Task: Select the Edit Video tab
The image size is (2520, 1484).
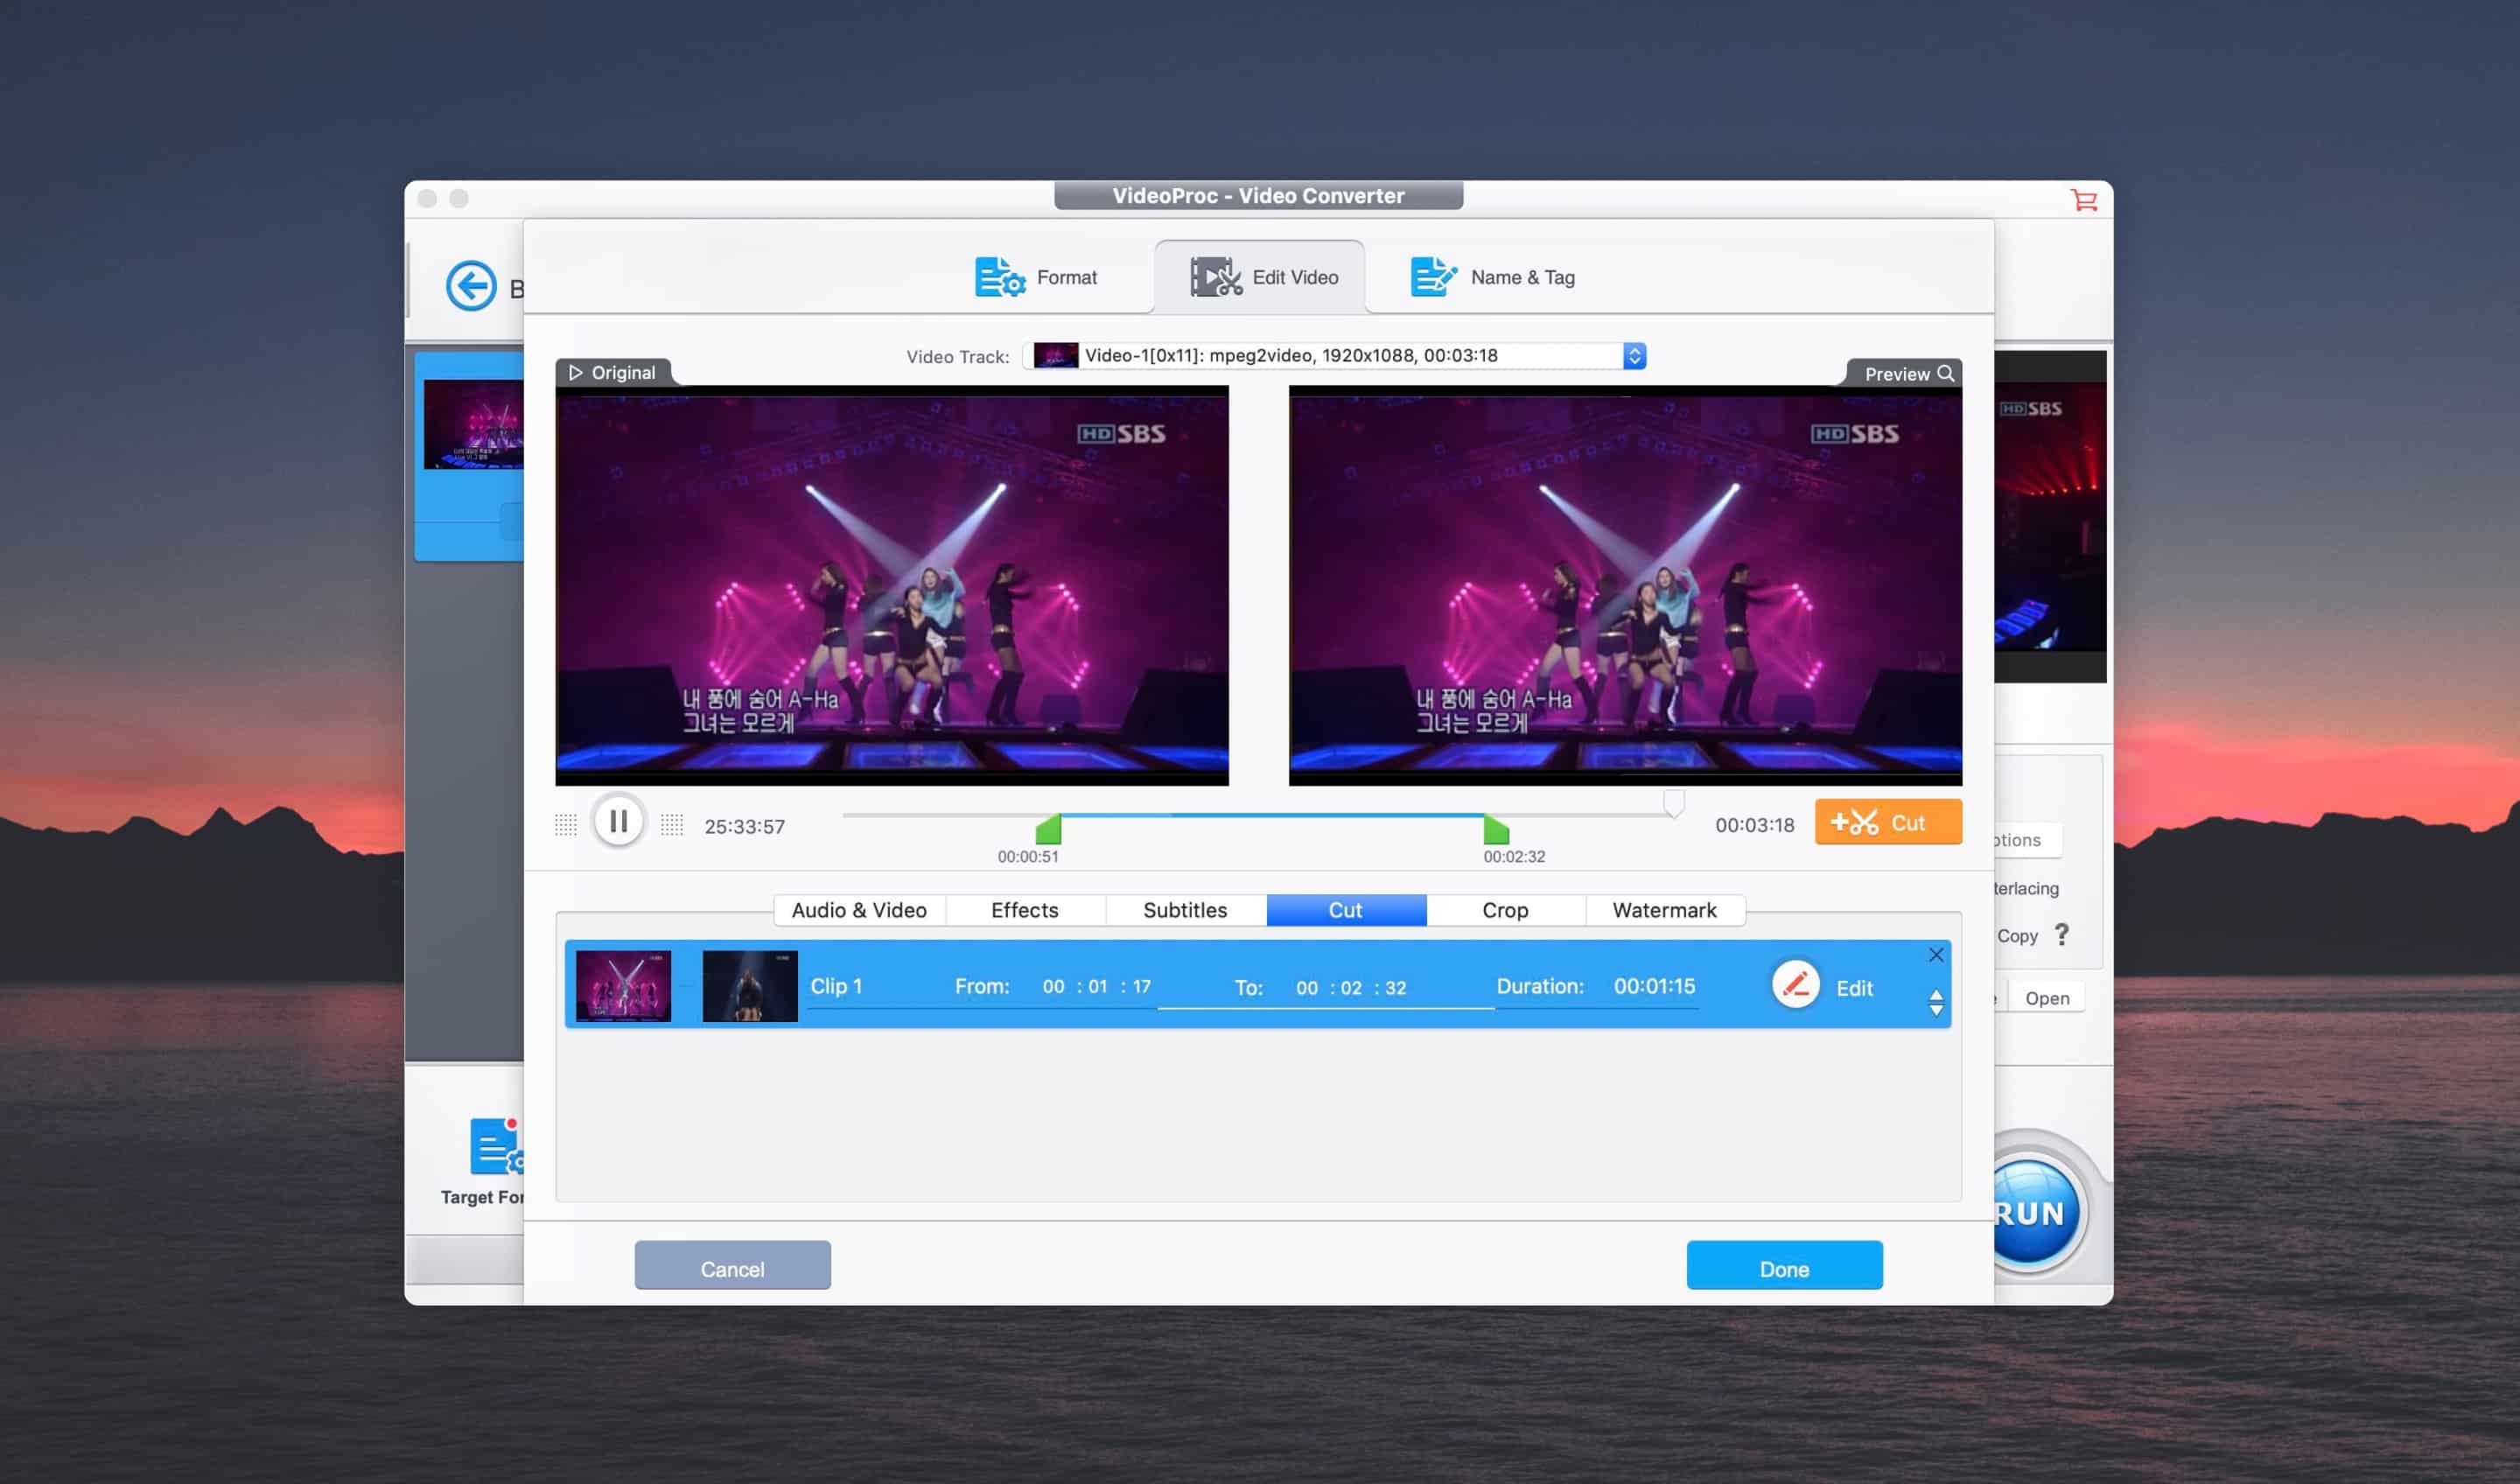Action: pos(1260,277)
